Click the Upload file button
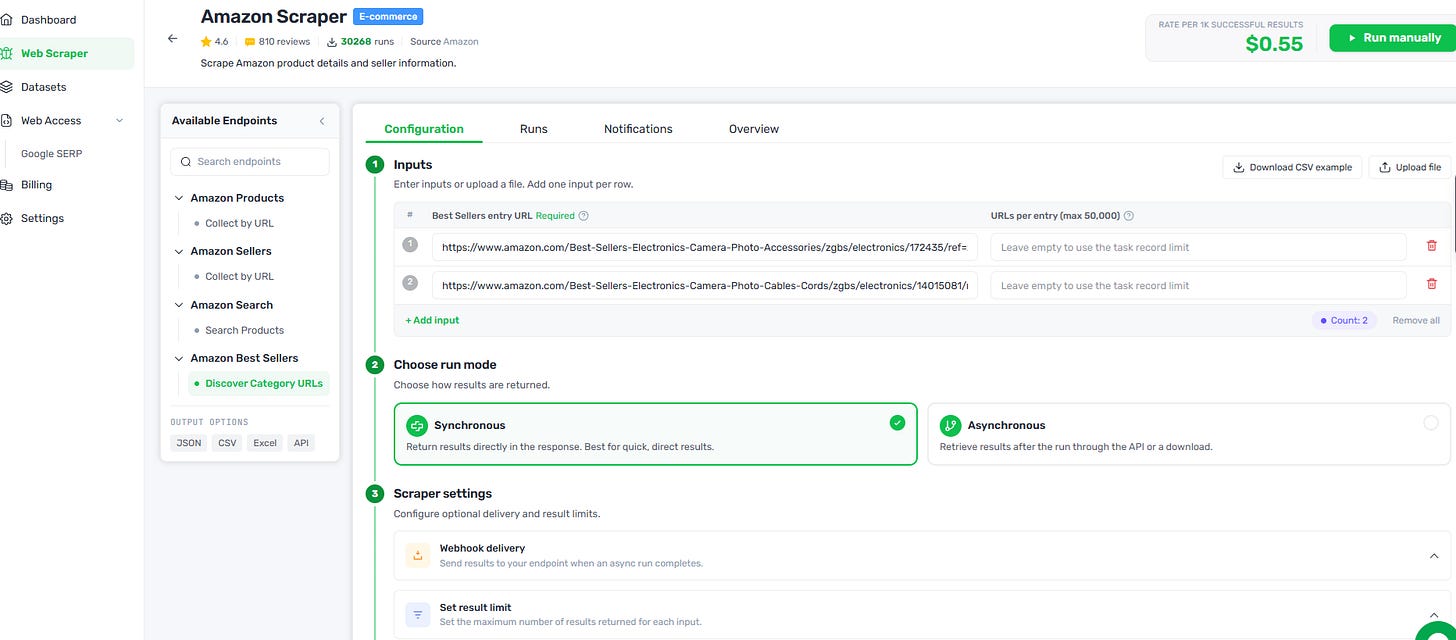 point(1410,167)
